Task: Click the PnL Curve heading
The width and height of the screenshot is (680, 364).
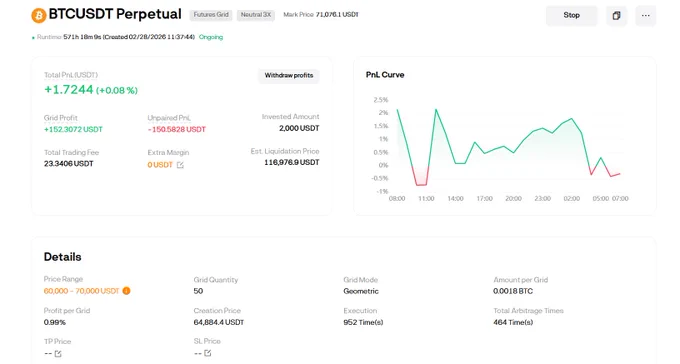Action: (385, 75)
